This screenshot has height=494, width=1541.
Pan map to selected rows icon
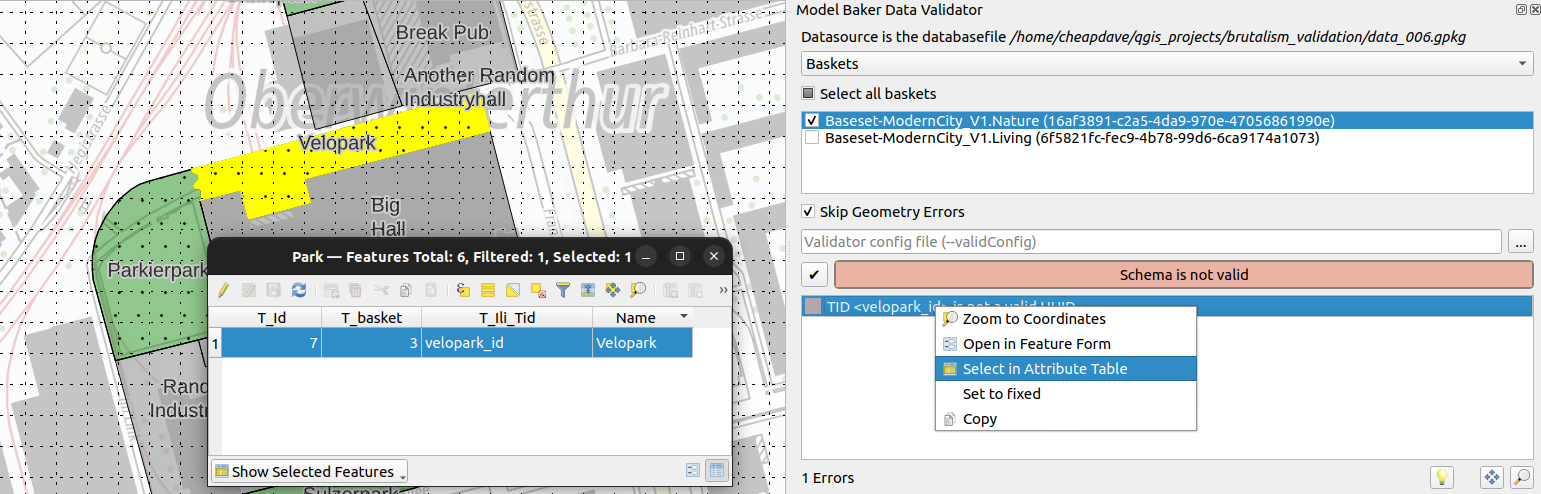612,290
